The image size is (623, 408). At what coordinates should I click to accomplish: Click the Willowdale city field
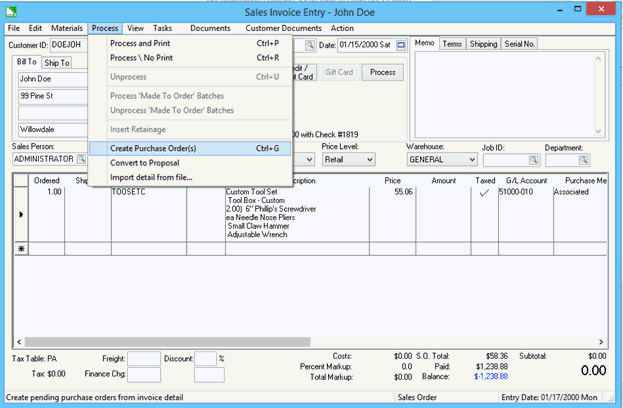pyautogui.click(x=53, y=130)
